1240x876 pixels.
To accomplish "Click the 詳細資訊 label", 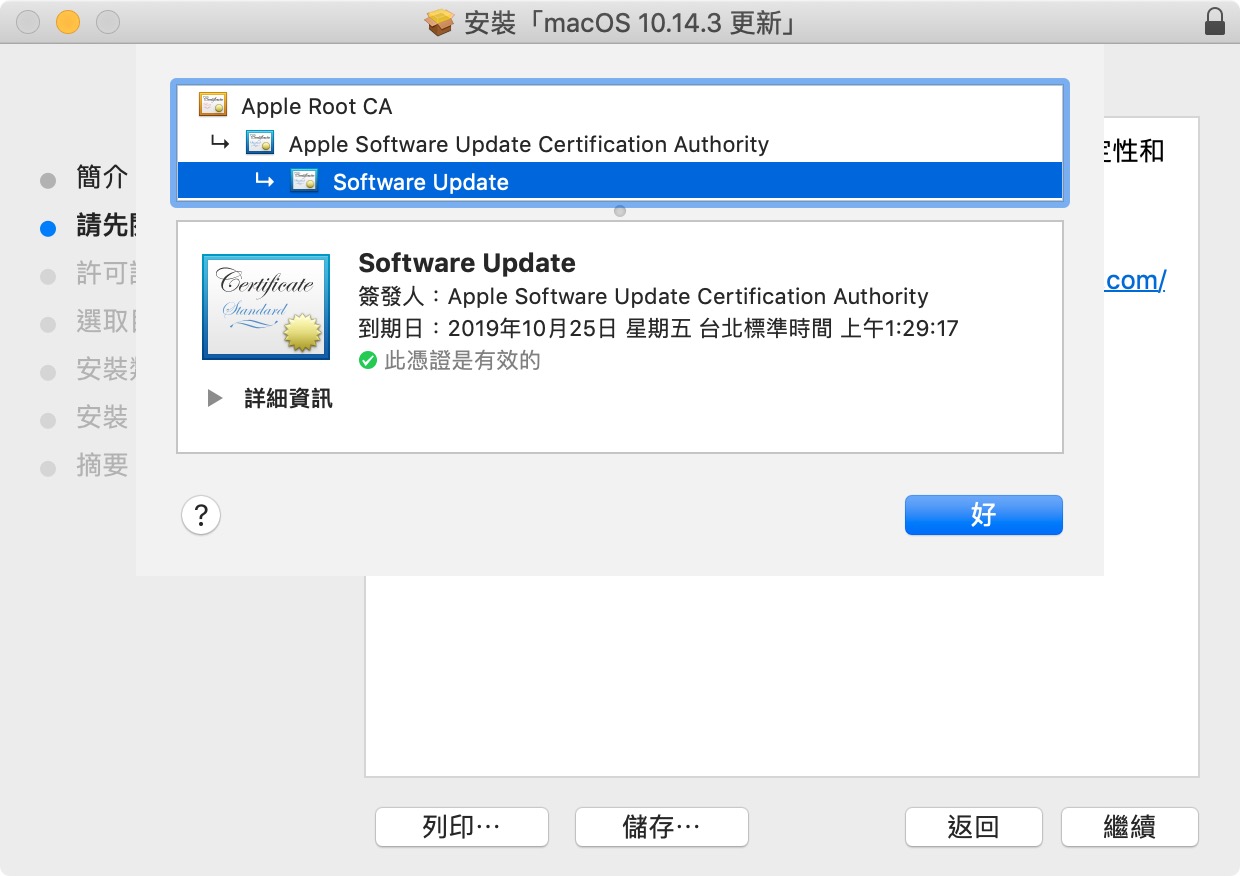I will (x=288, y=399).
